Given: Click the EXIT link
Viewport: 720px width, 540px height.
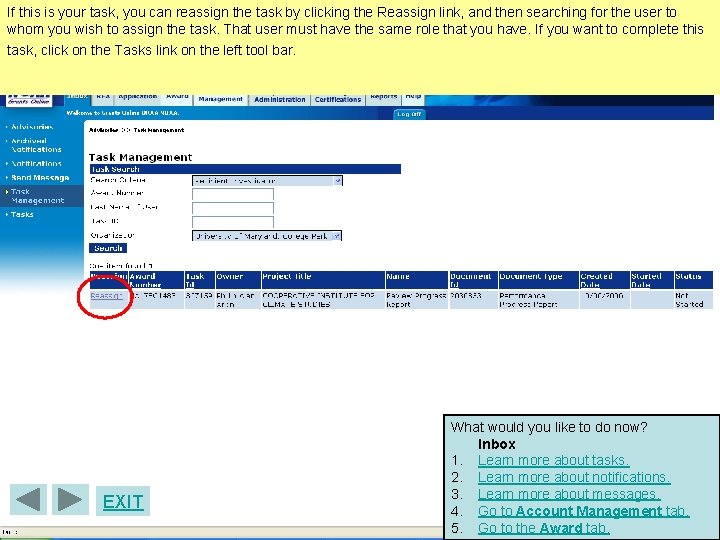Looking at the screenshot, I should coord(123,501).
